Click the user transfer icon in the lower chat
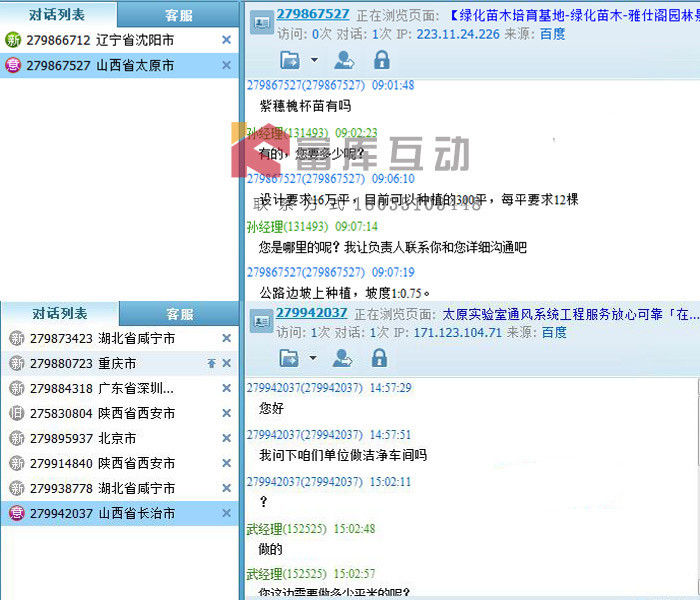The image size is (700, 600). click(x=343, y=358)
